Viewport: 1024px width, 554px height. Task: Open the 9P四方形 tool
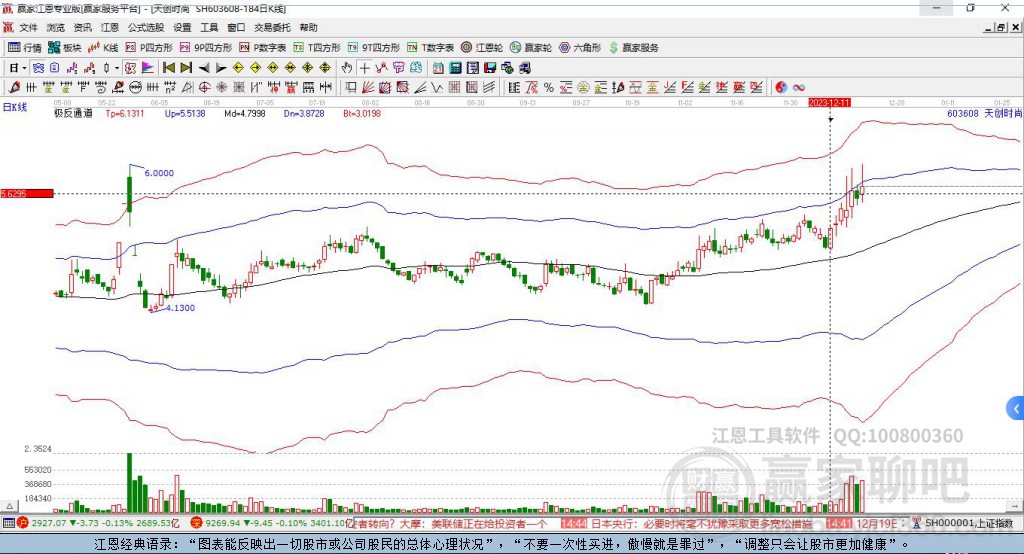point(206,48)
